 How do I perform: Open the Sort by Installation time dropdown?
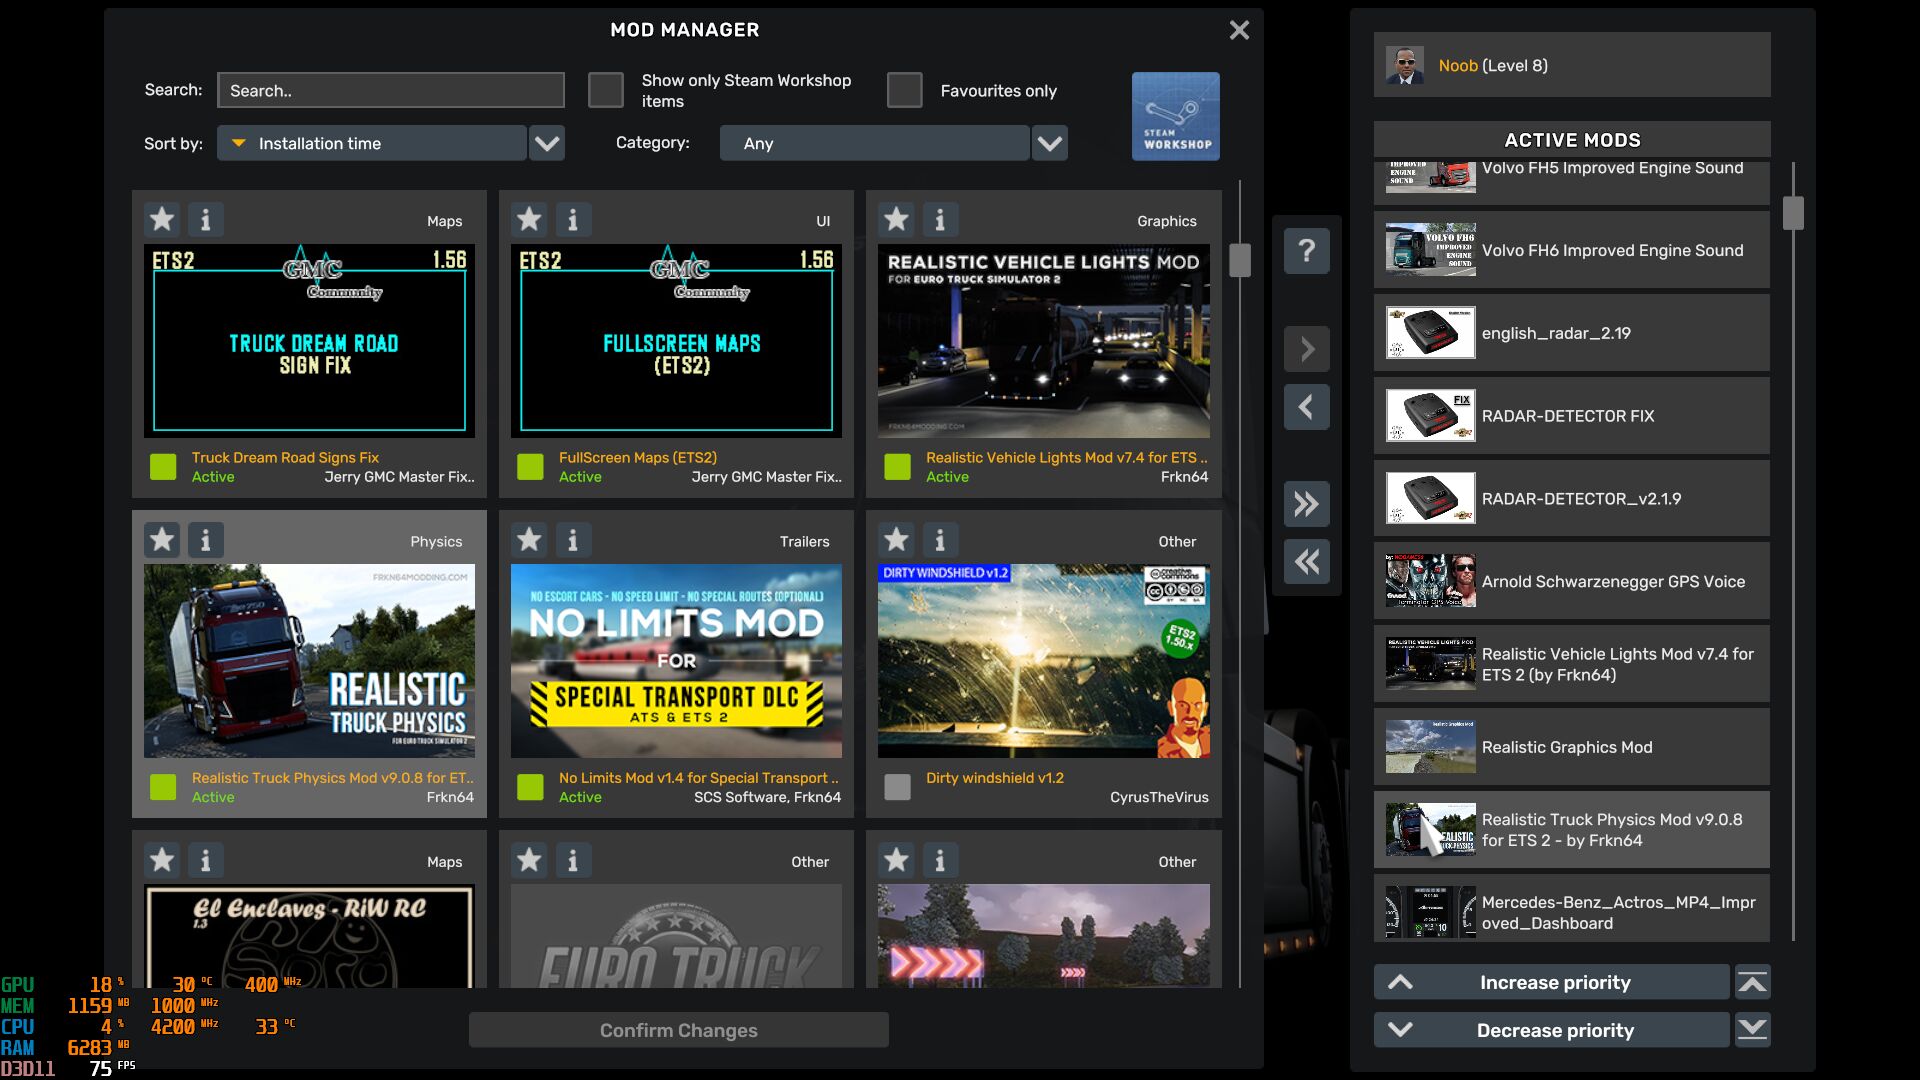pos(546,143)
